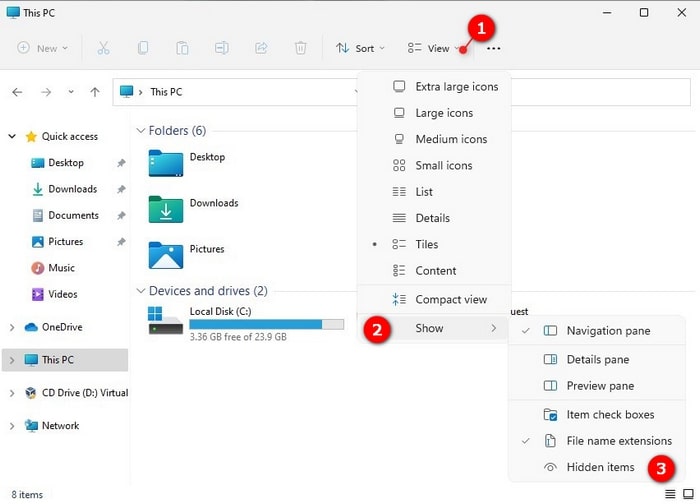Toggle the Details pane option
The image size is (700, 504).
click(x=597, y=359)
